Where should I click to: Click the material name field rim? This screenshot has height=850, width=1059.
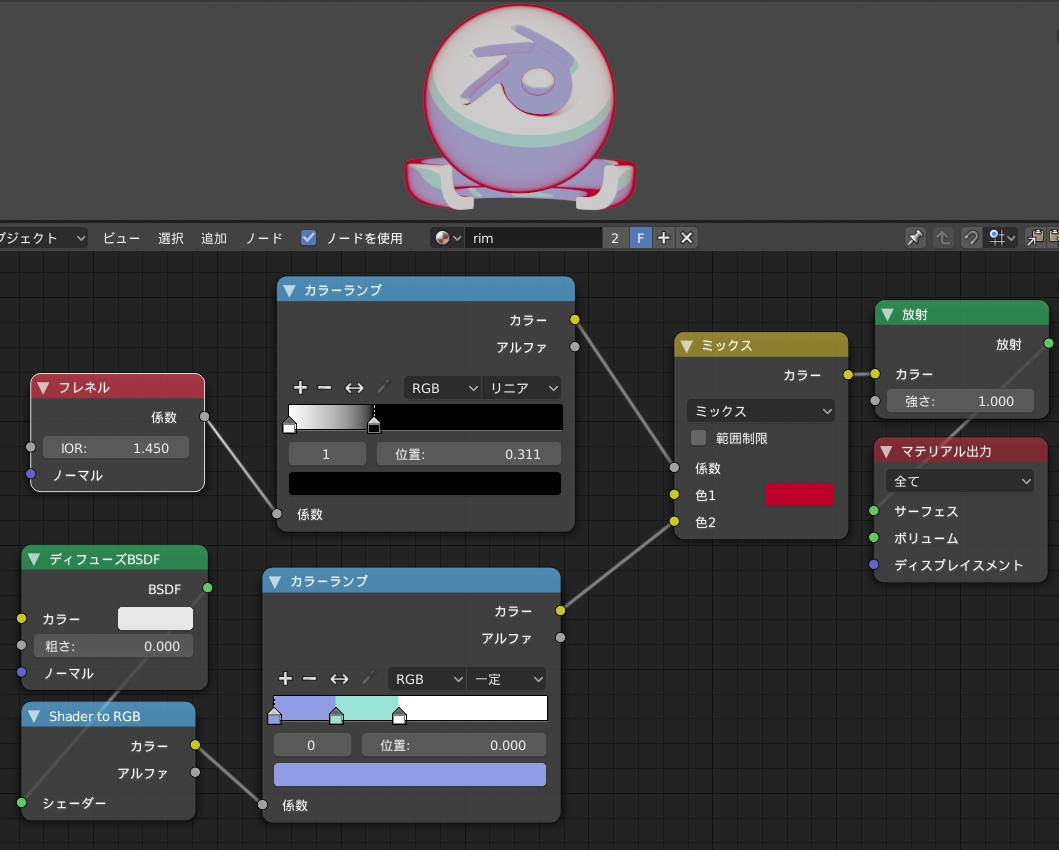click(x=533, y=238)
